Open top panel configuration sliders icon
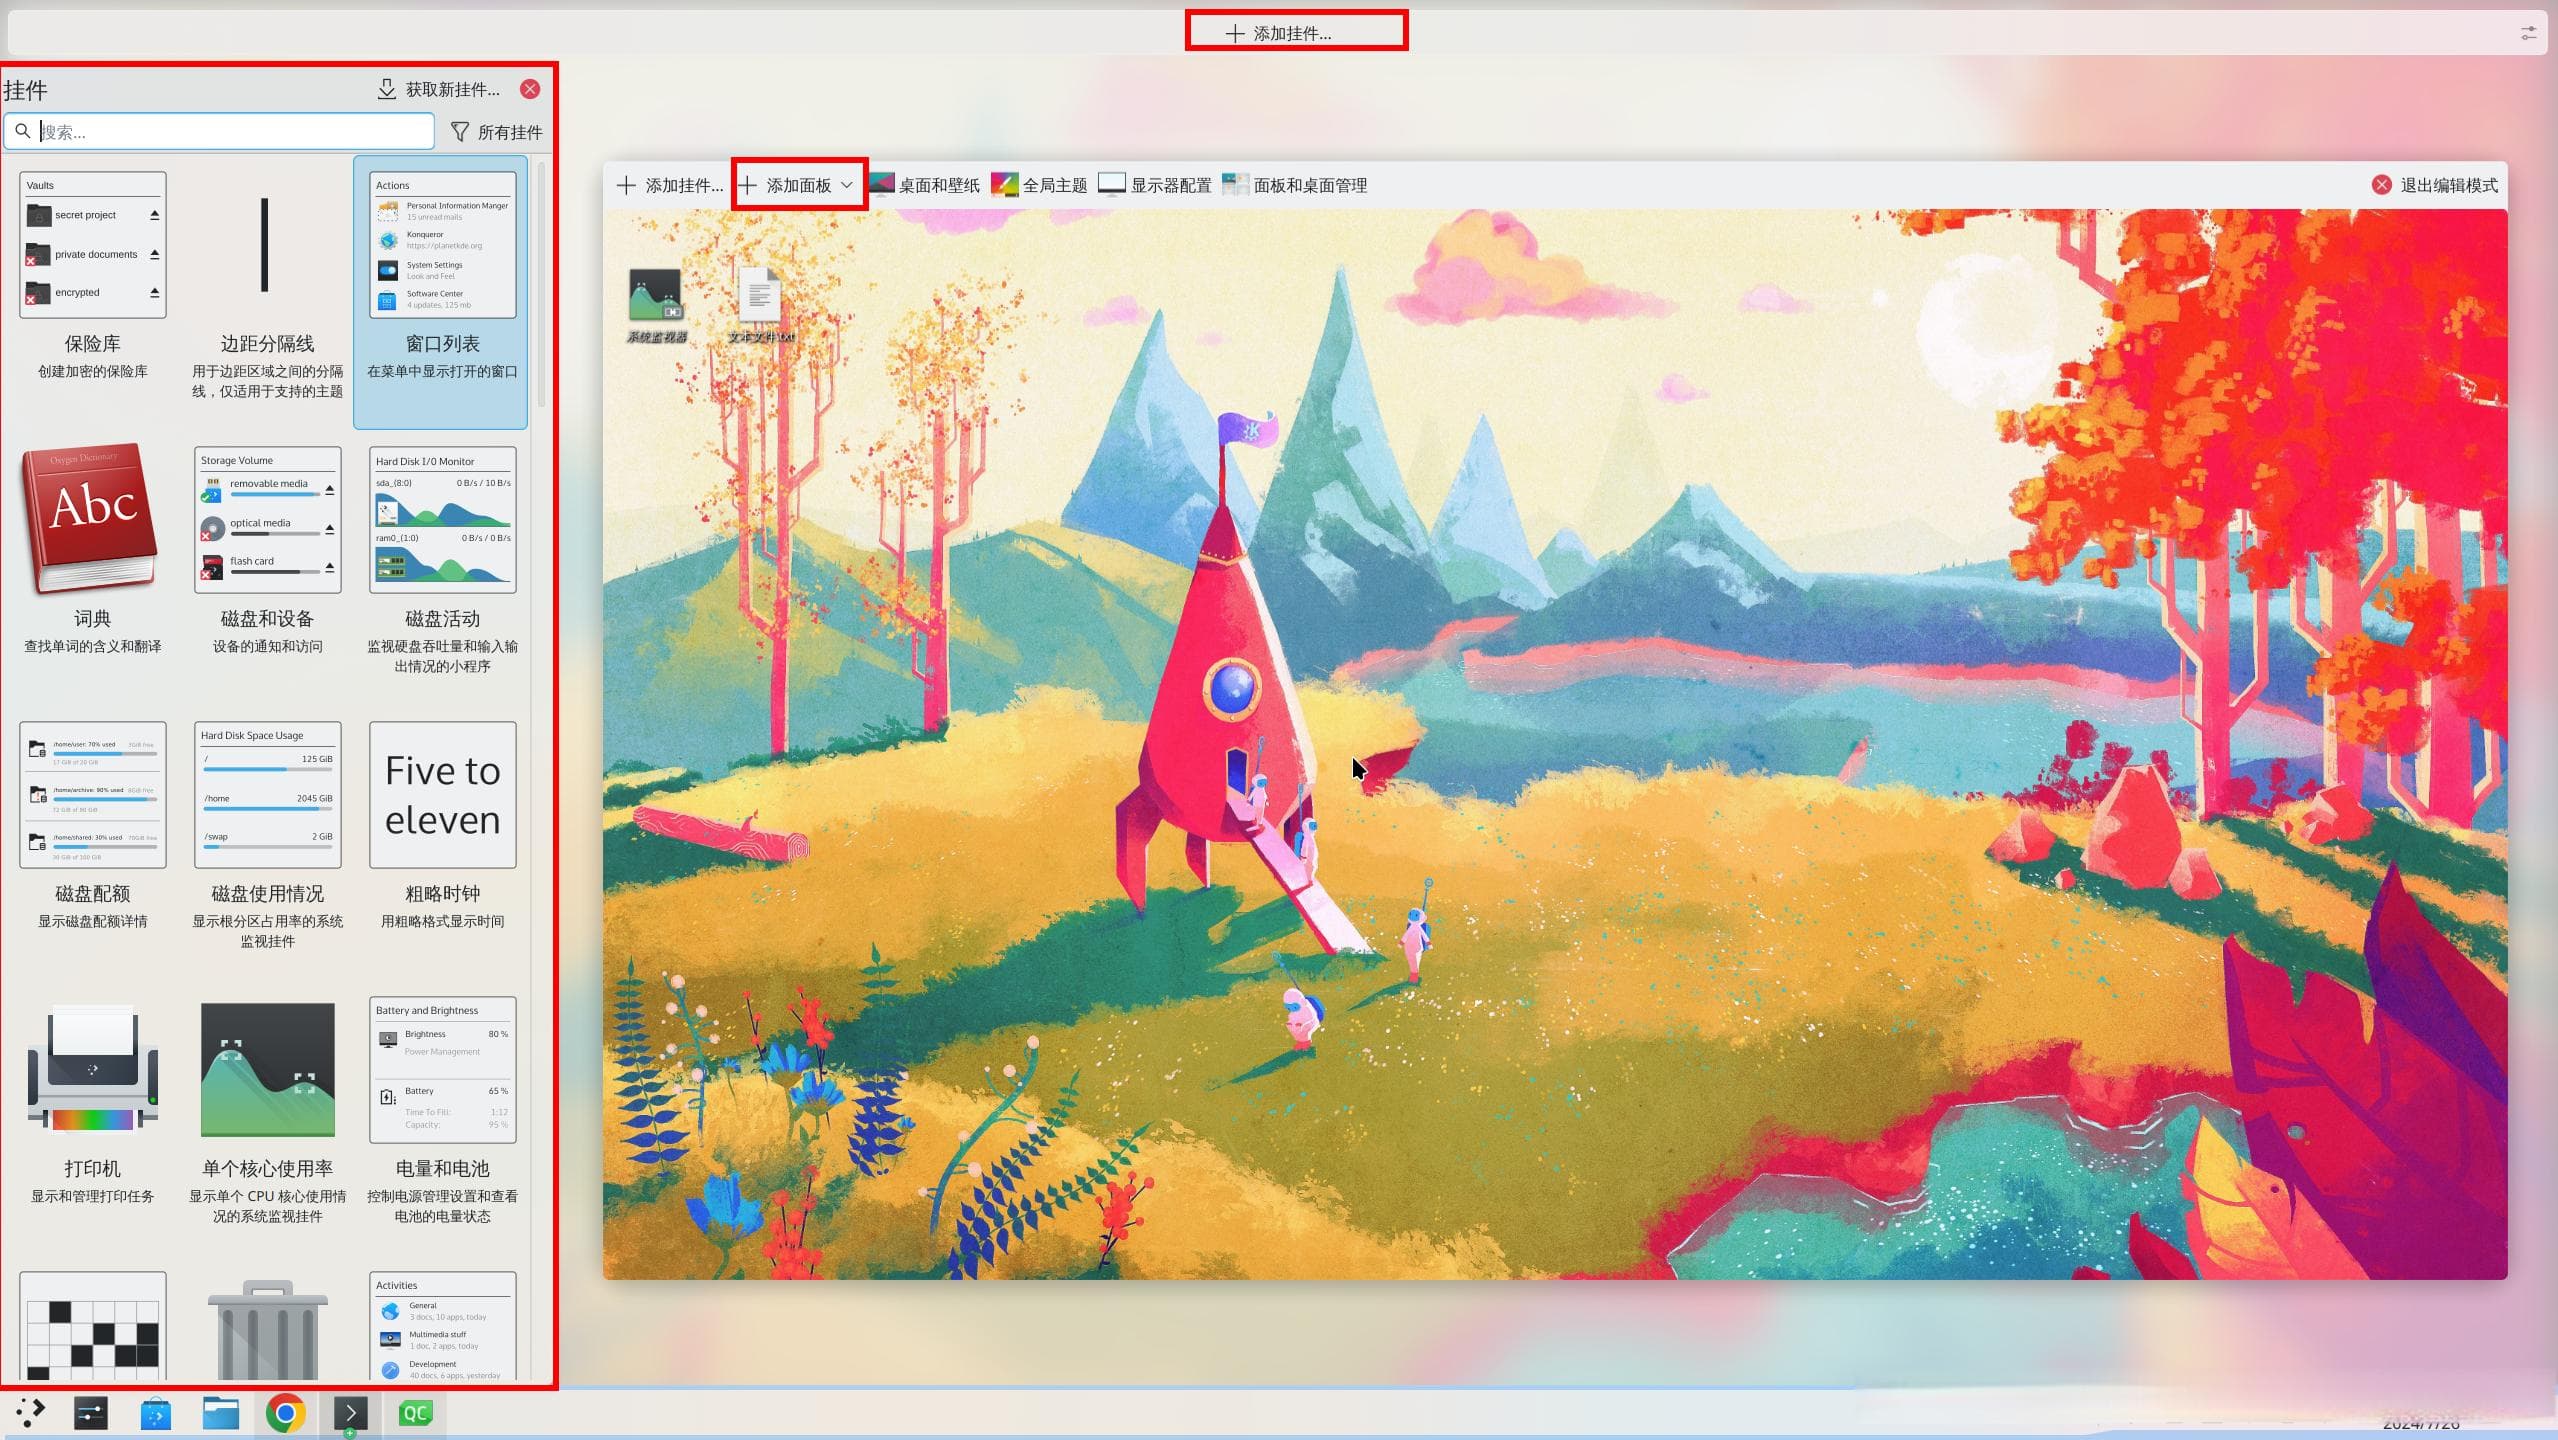 2529,33
